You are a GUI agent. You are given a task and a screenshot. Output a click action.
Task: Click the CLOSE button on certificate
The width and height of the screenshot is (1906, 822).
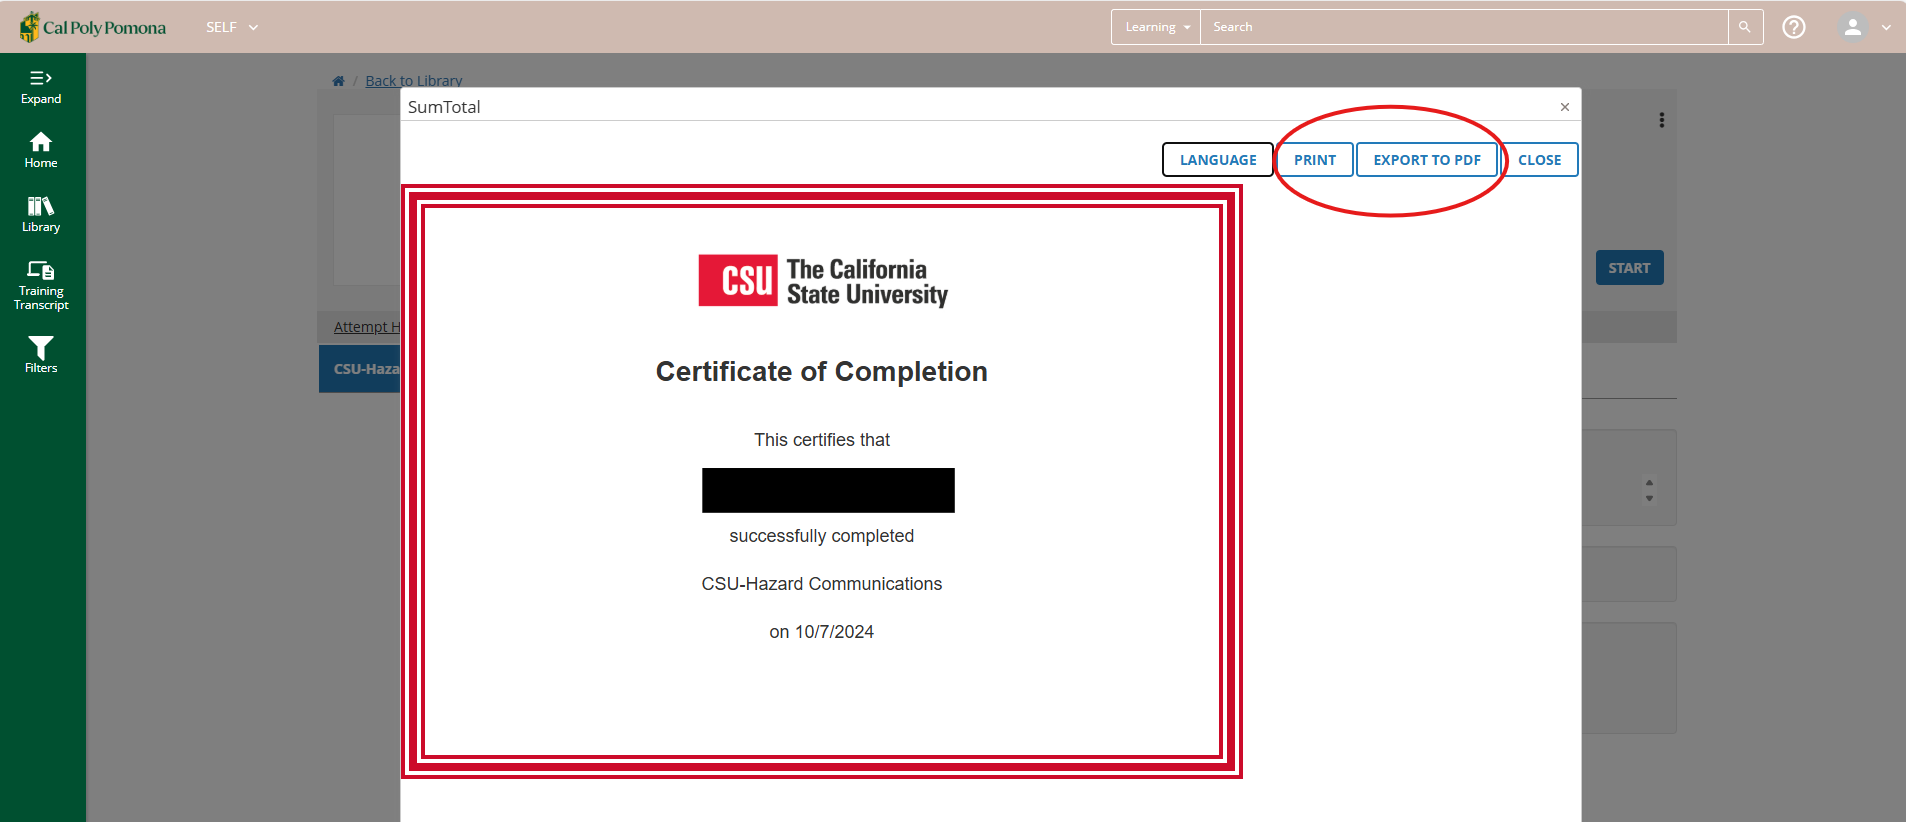click(1539, 160)
